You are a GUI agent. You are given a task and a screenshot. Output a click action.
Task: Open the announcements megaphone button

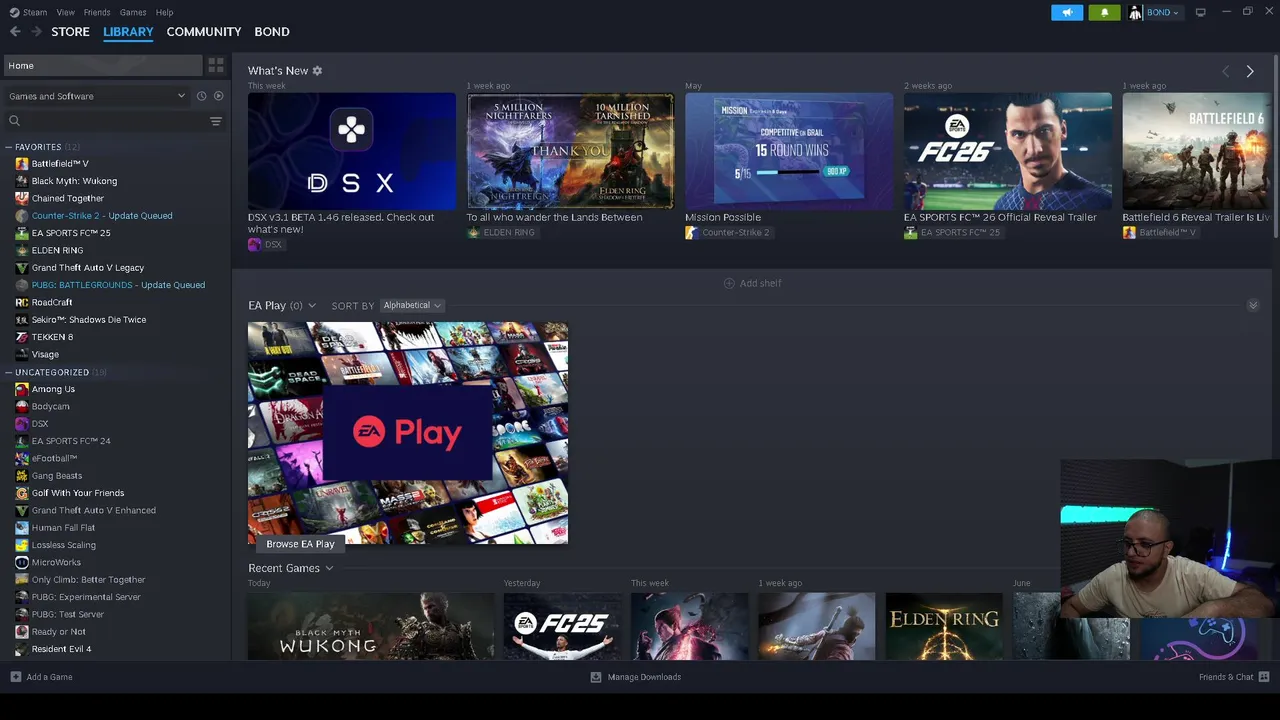pos(1067,12)
